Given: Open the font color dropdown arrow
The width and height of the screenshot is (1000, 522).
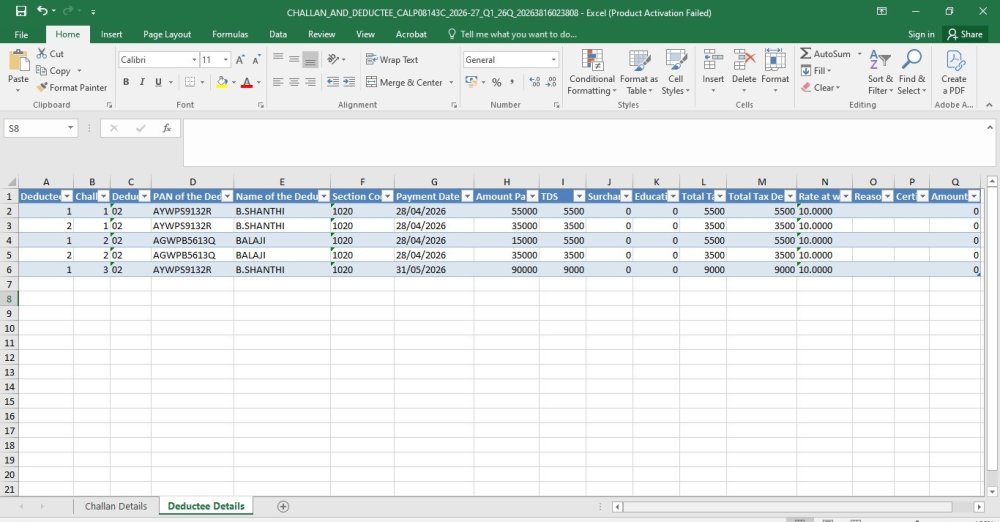Looking at the screenshot, I should coord(258,82).
